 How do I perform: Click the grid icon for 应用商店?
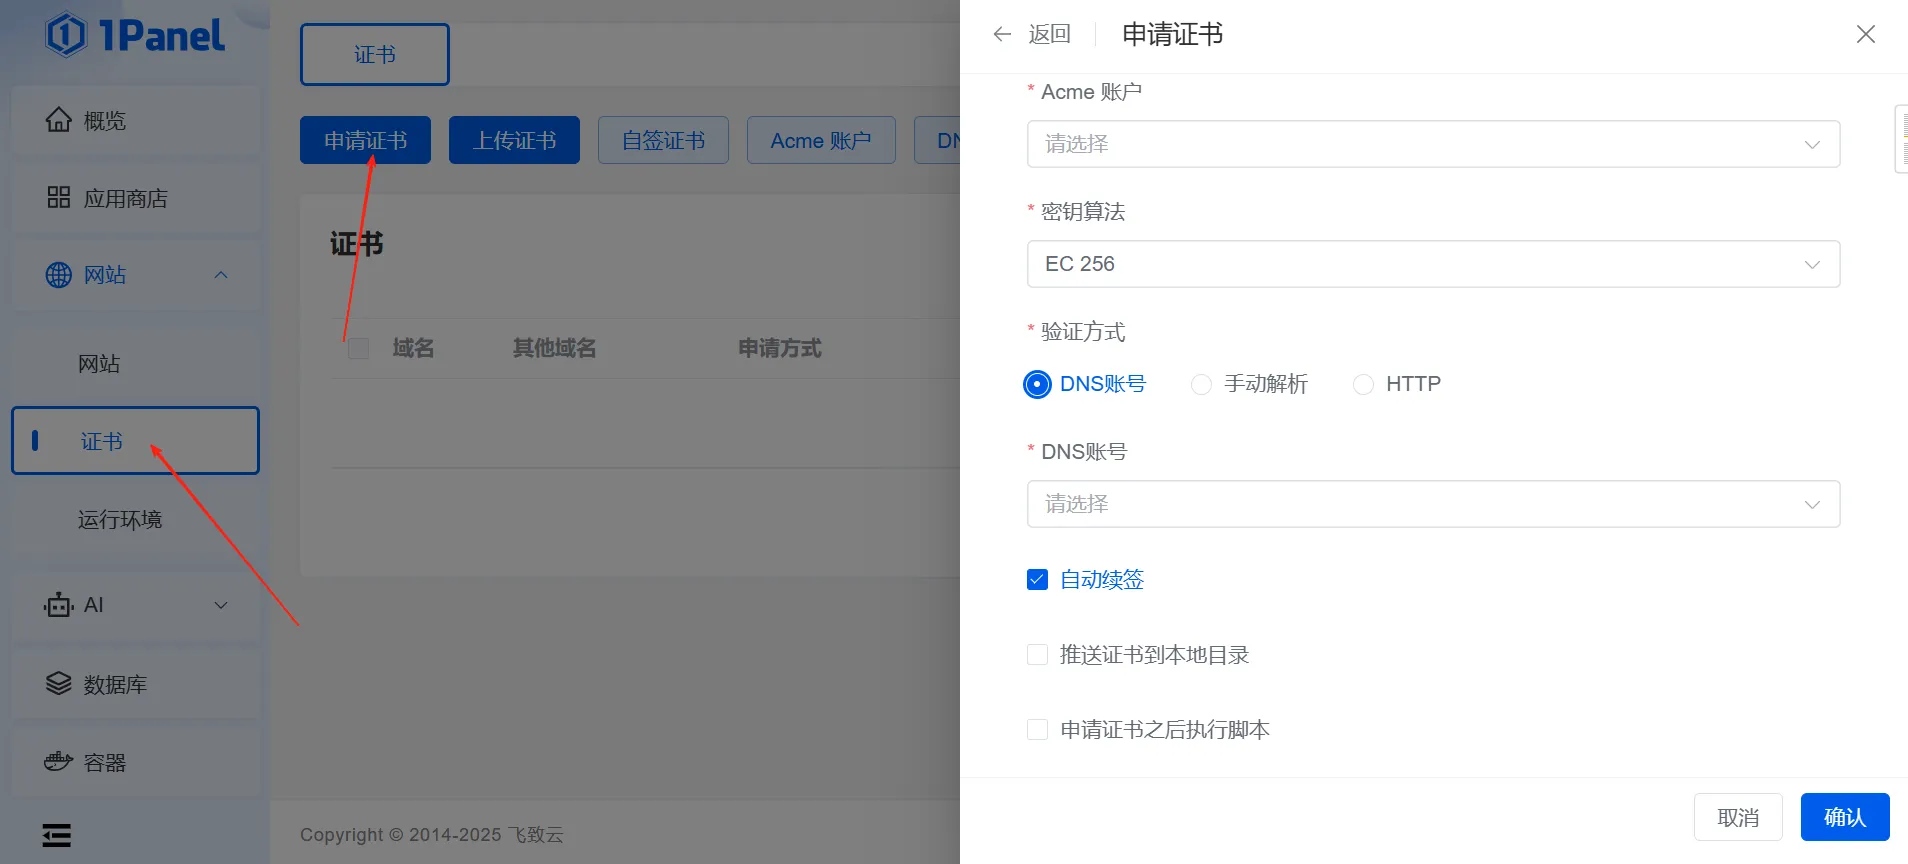[x=59, y=197]
